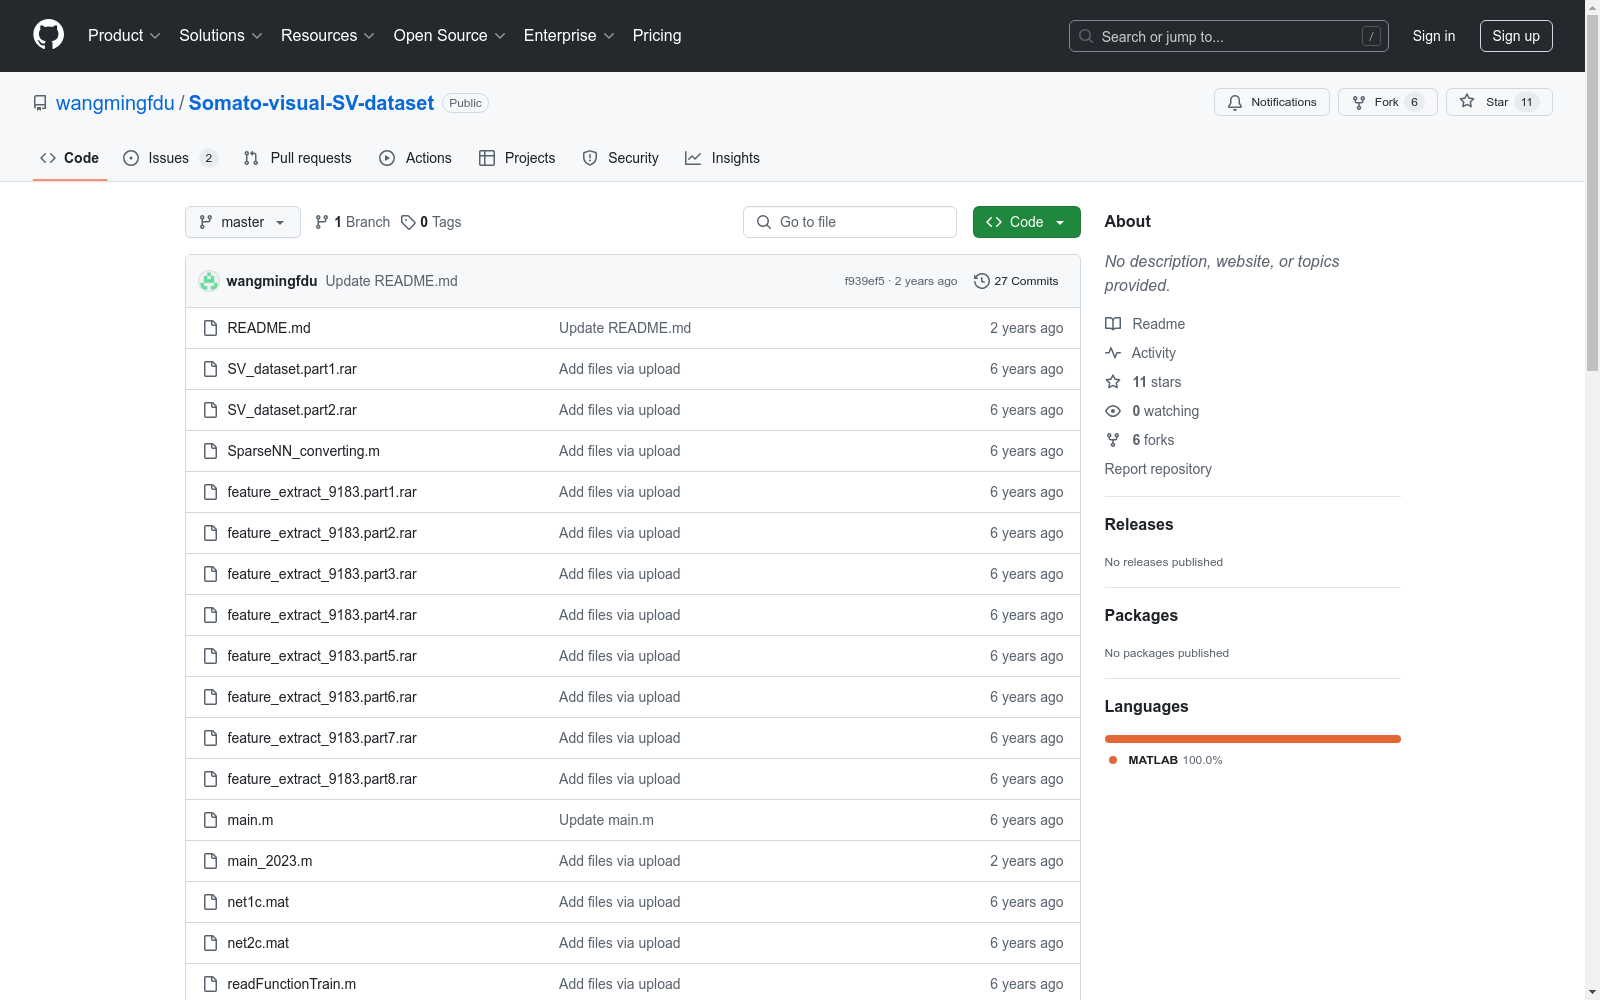Open the feature_extract_9183.part8.rar file

[322, 779]
